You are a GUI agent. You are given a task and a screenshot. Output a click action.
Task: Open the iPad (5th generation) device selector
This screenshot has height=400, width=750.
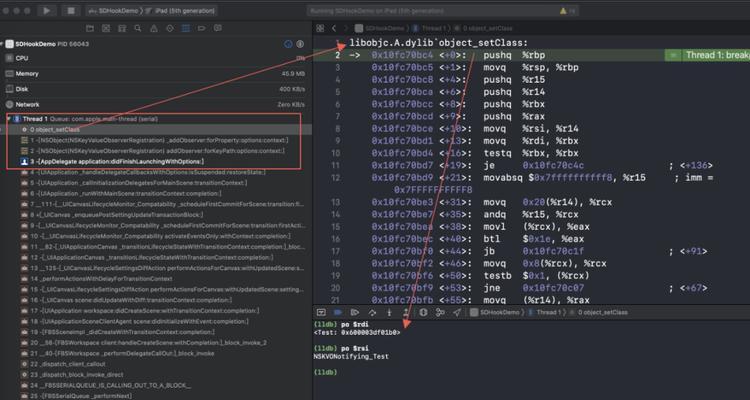tap(180, 11)
